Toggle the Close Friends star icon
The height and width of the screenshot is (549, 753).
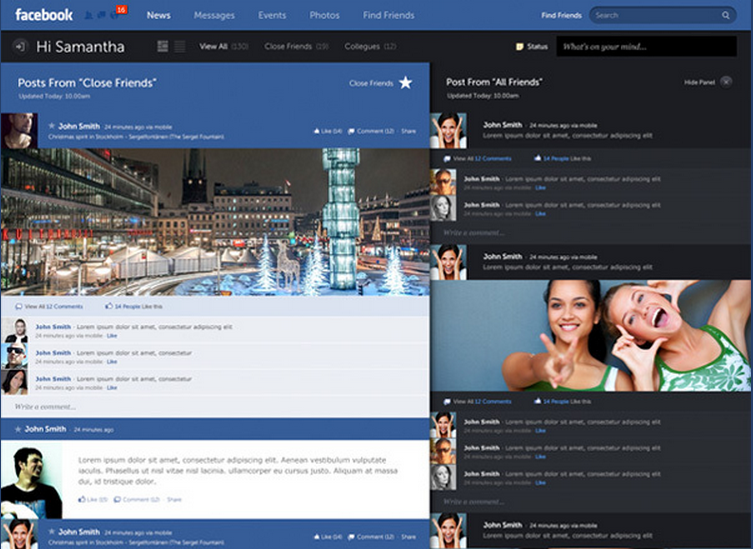pyautogui.click(x=405, y=83)
